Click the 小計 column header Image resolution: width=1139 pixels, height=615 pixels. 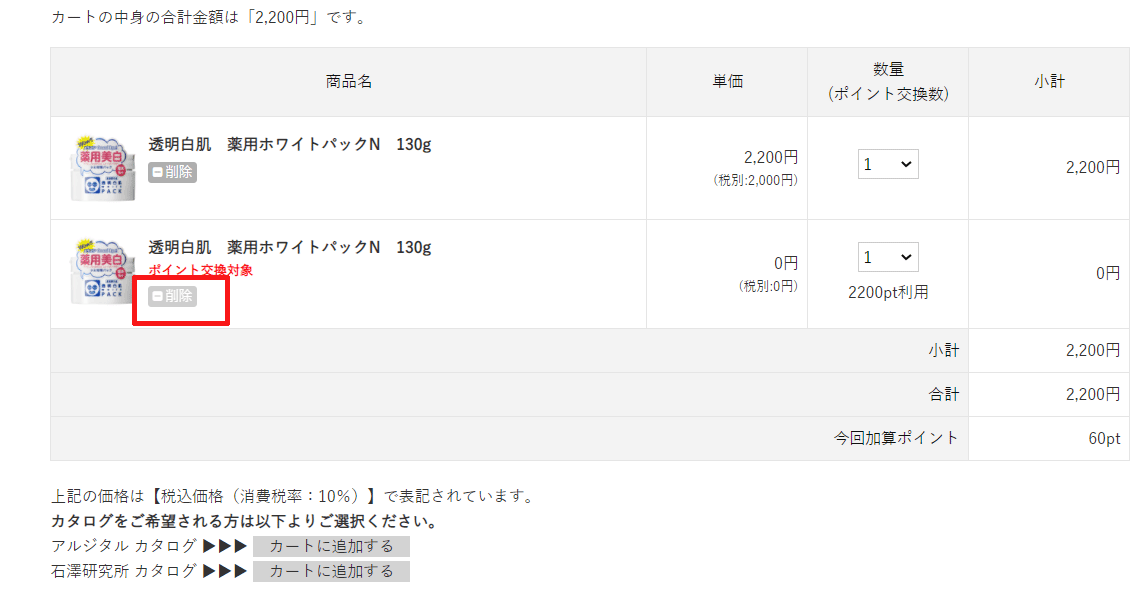(x=1049, y=81)
